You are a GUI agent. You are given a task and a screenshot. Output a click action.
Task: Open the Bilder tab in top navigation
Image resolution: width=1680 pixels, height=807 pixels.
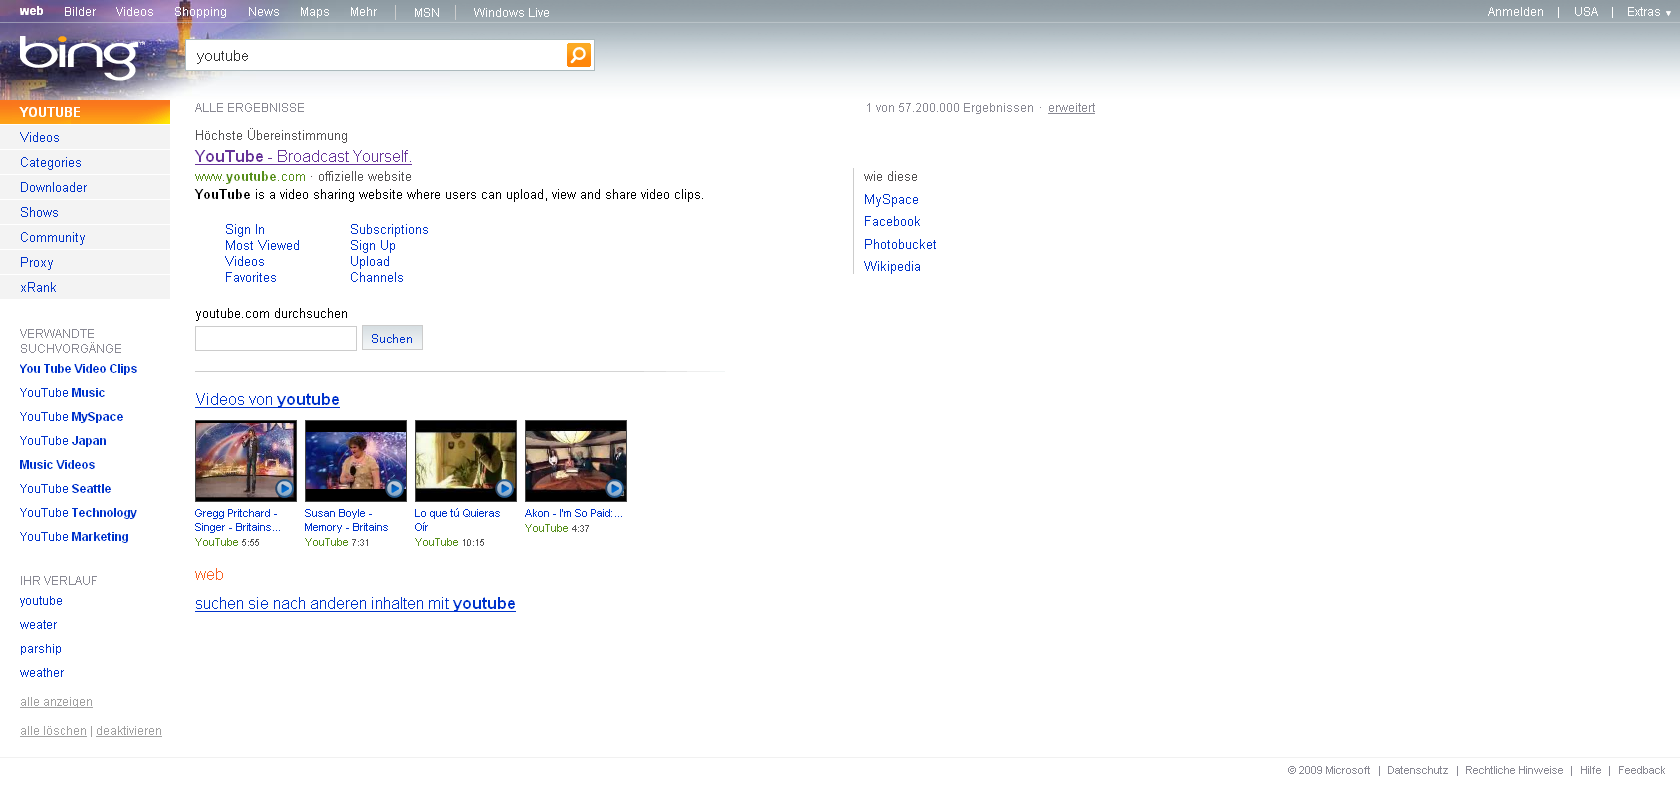pos(80,12)
